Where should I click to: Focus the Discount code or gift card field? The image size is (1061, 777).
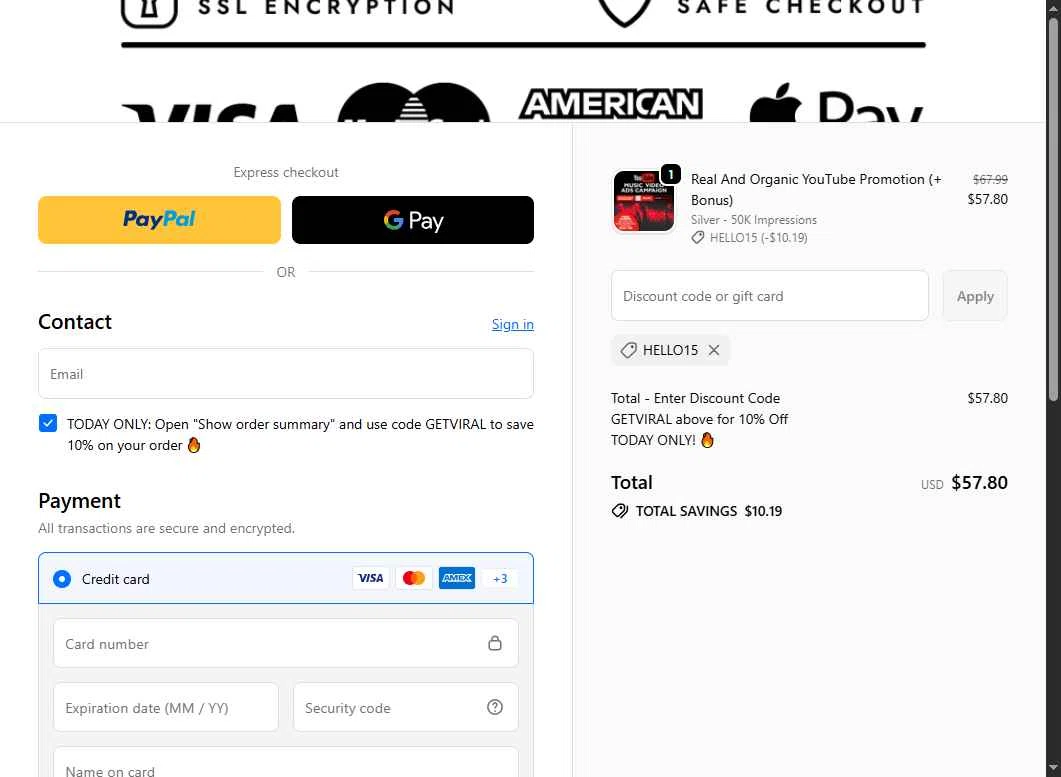[769, 296]
